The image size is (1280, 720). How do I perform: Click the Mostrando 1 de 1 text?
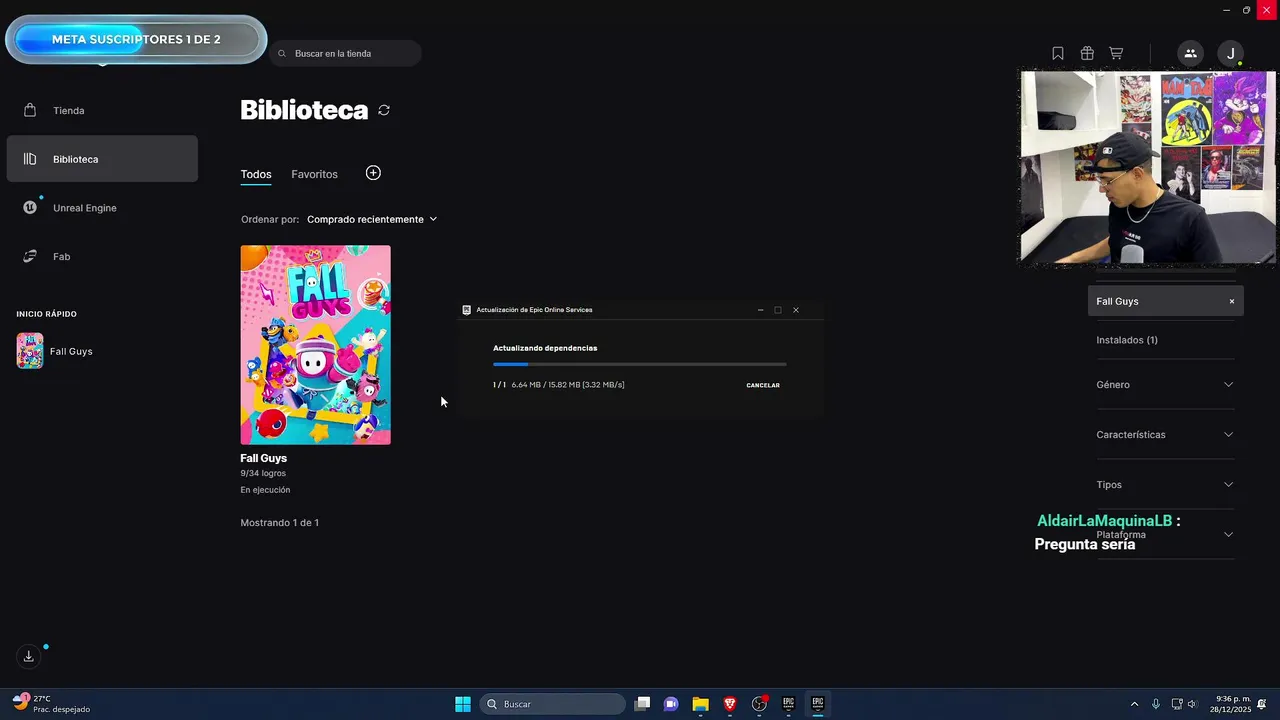pos(280,523)
